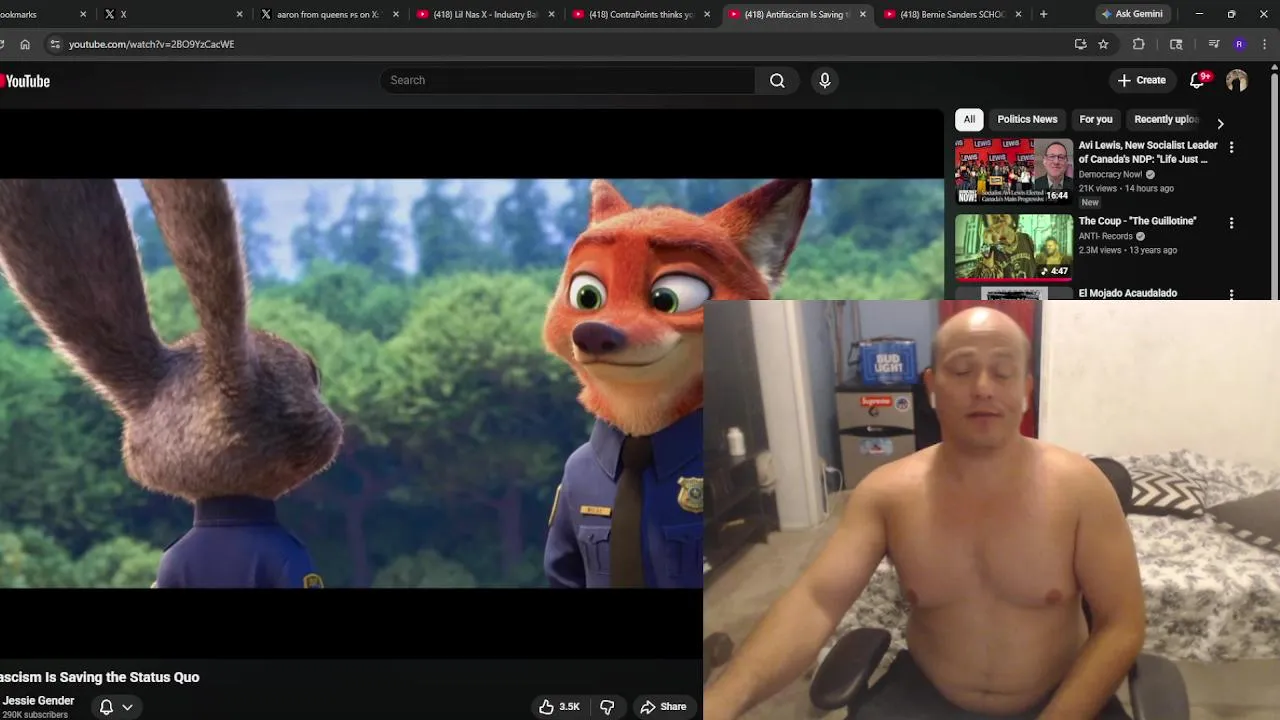
Task: Click video title Saving the Status Quo
Action: pyautogui.click(x=100, y=677)
